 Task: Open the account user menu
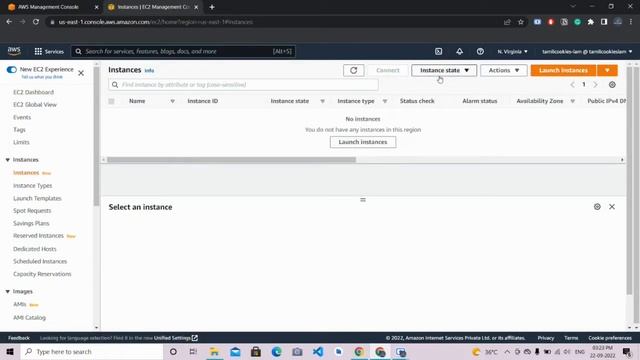[587, 51]
